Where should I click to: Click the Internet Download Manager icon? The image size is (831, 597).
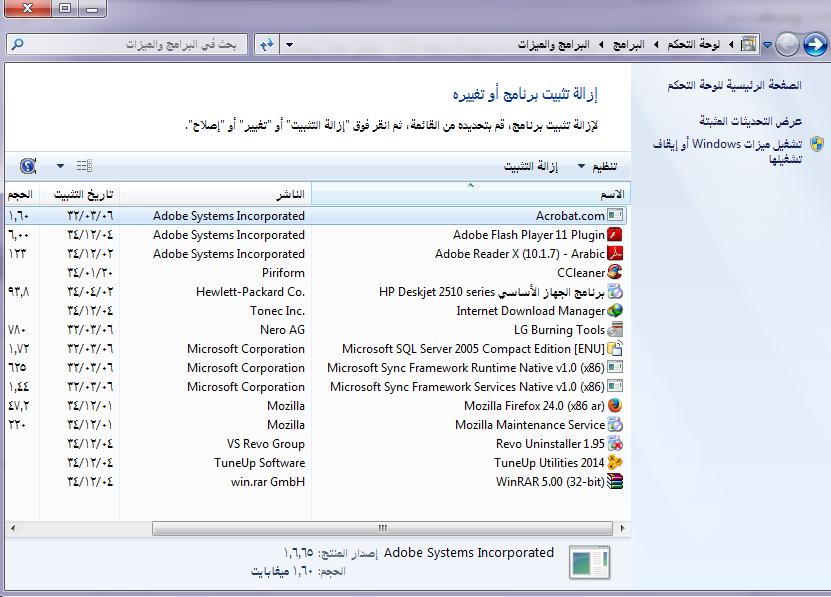(x=615, y=311)
